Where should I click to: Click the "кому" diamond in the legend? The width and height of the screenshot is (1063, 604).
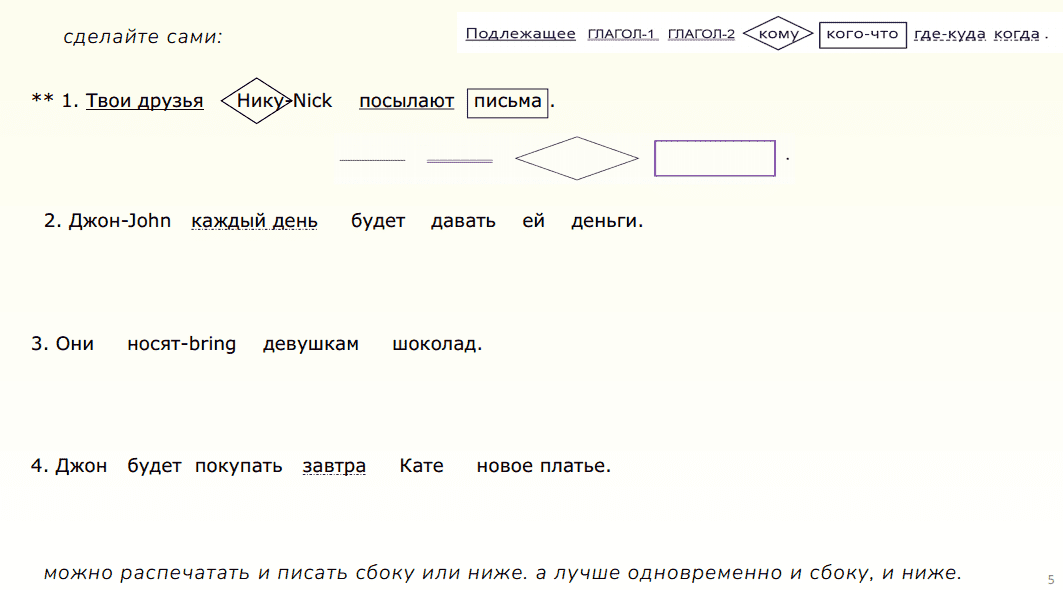click(779, 35)
